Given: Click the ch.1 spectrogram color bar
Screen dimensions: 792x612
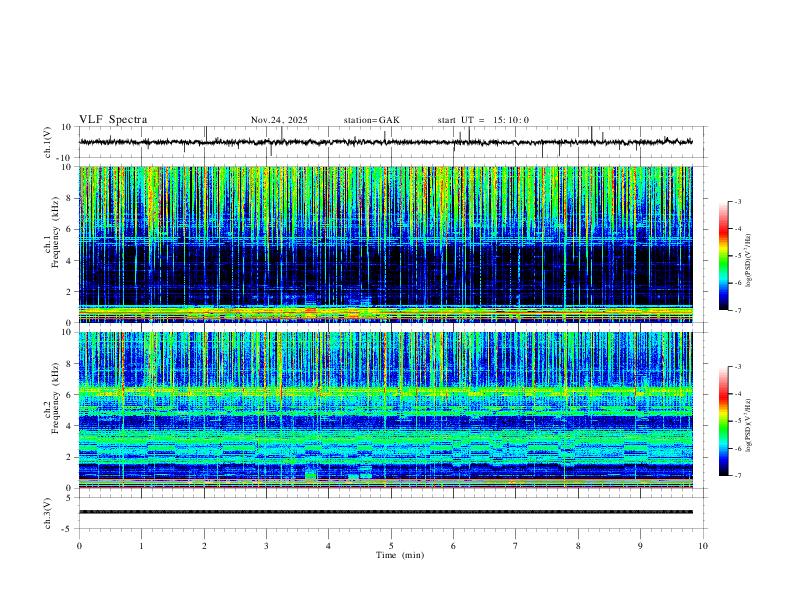Looking at the screenshot, I should point(723,256).
